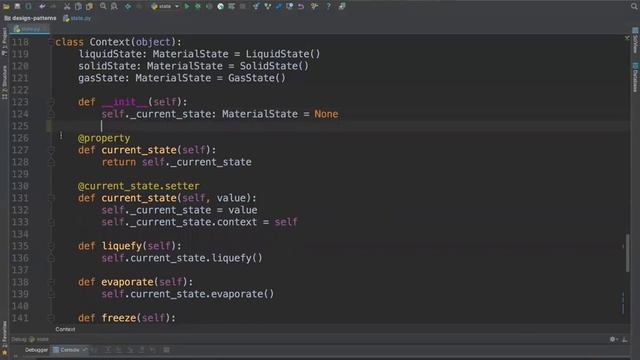
Task: Click the show history toolbar icon
Action: coord(289,6)
